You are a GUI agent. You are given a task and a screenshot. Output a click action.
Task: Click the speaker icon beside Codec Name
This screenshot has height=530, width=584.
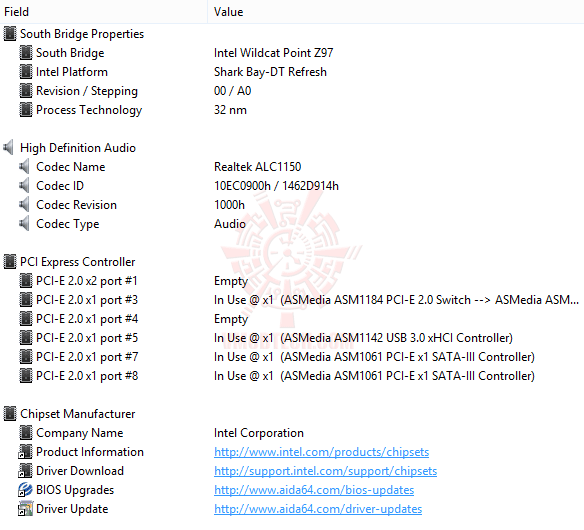click(x=25, y=166)
